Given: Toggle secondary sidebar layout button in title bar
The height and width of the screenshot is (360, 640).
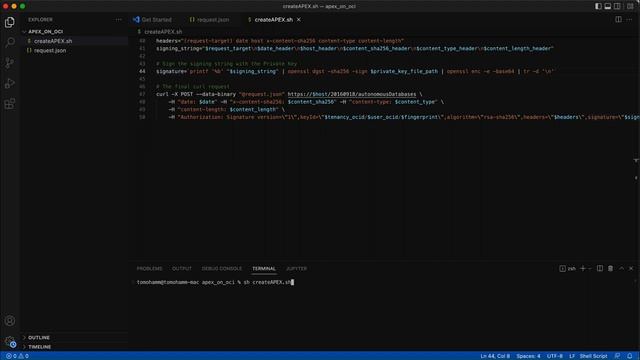Looking at the screenshot, I should pos(618,6).
